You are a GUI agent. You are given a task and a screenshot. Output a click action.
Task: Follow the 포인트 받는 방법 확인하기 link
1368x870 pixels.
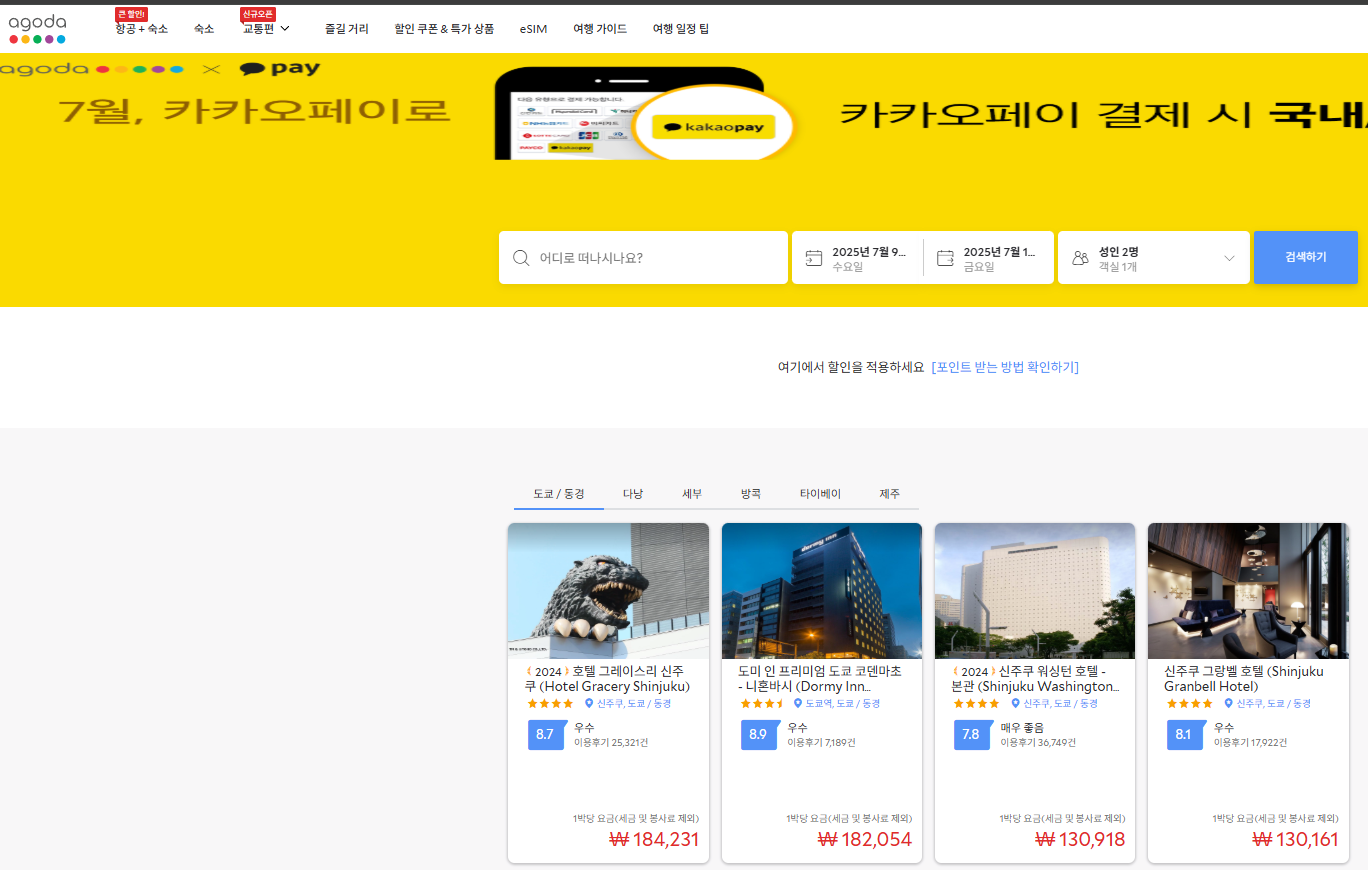click(1004, 367)
